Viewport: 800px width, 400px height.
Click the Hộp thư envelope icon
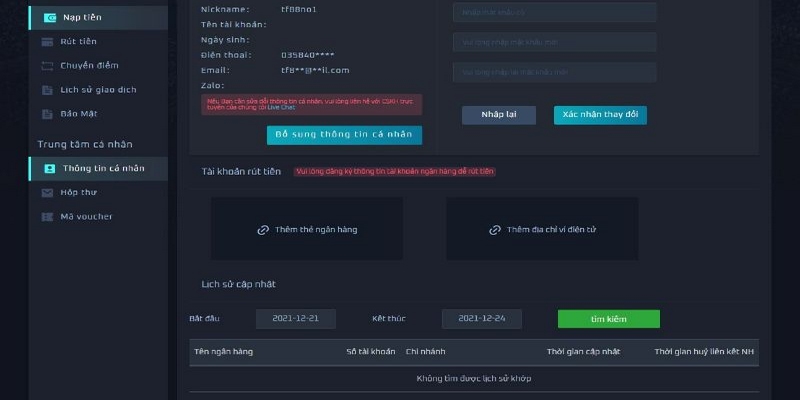[48, 192]
